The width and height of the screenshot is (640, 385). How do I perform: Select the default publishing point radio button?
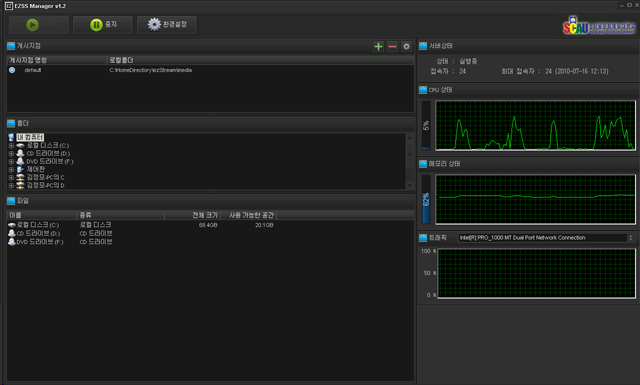[x=12, y=70]
